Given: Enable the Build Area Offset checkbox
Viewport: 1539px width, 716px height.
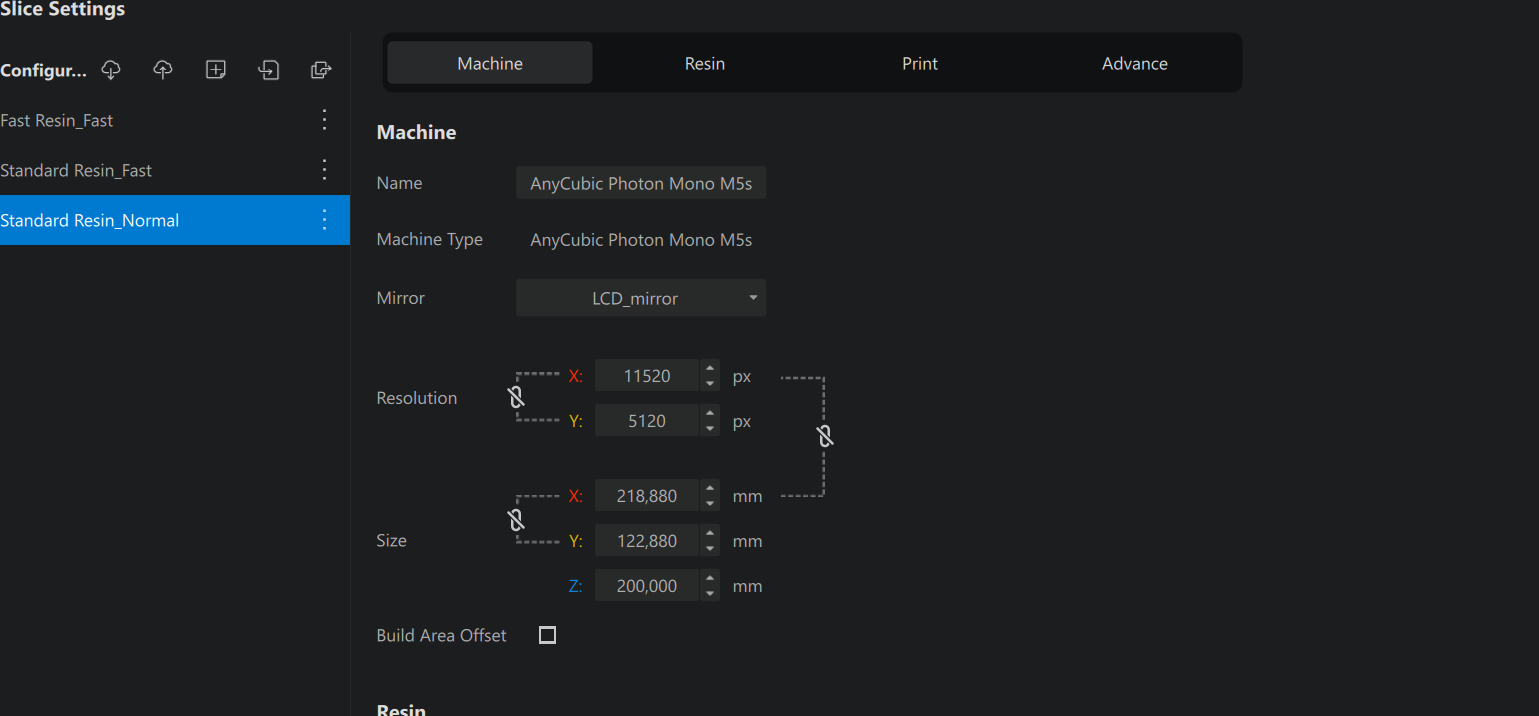Looking at the screenshot, I should click(x=547, y=635).
